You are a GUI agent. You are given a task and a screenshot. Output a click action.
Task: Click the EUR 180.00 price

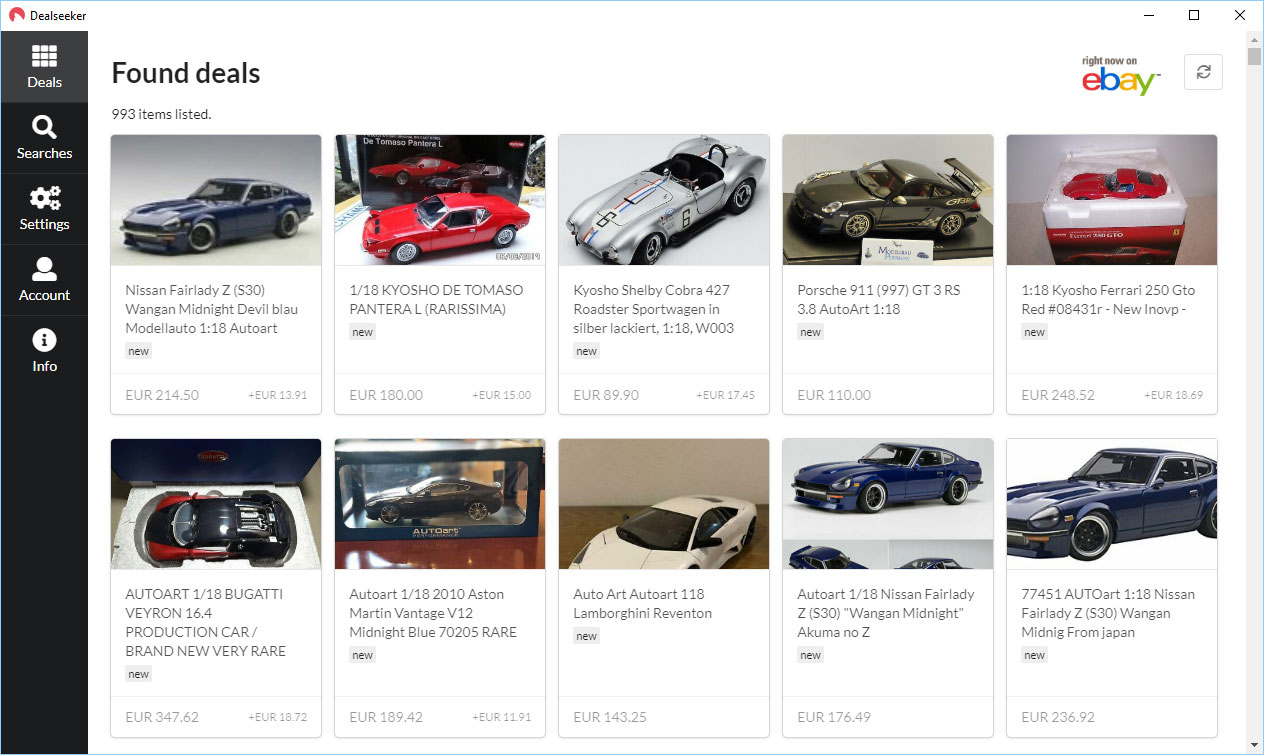click(x=386, y=395)
